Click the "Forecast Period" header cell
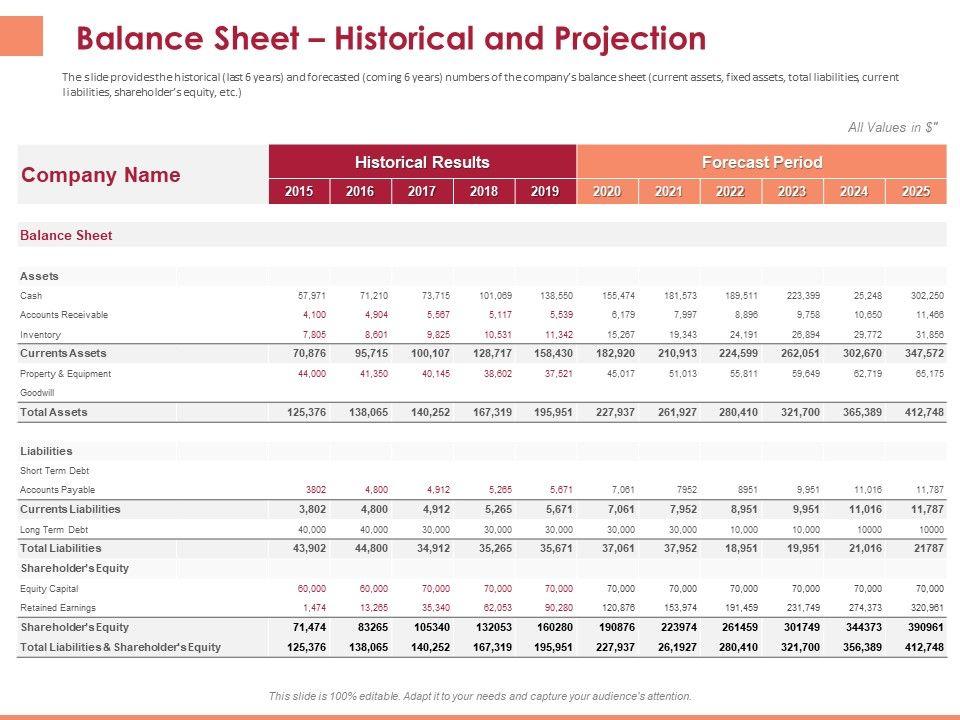Viewport: 960px width, 720px height. pos(762,162)
